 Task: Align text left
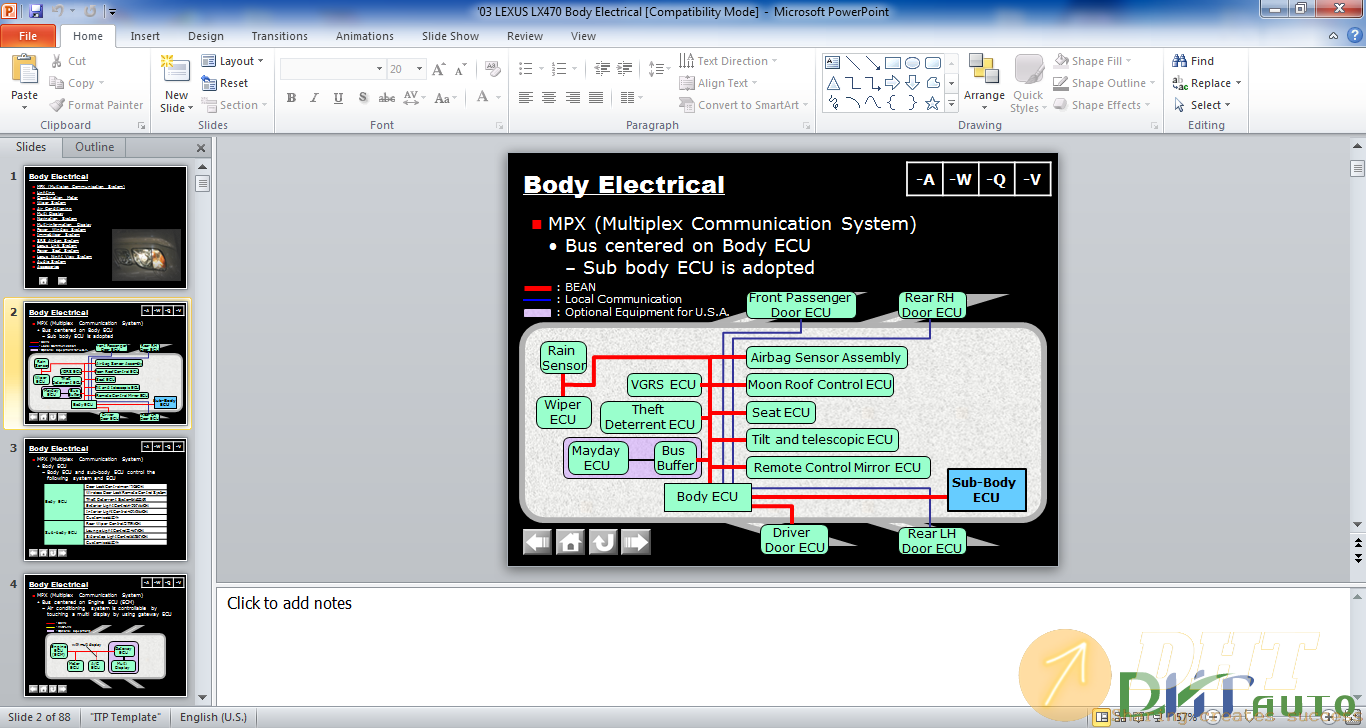(x=526, y=97)
